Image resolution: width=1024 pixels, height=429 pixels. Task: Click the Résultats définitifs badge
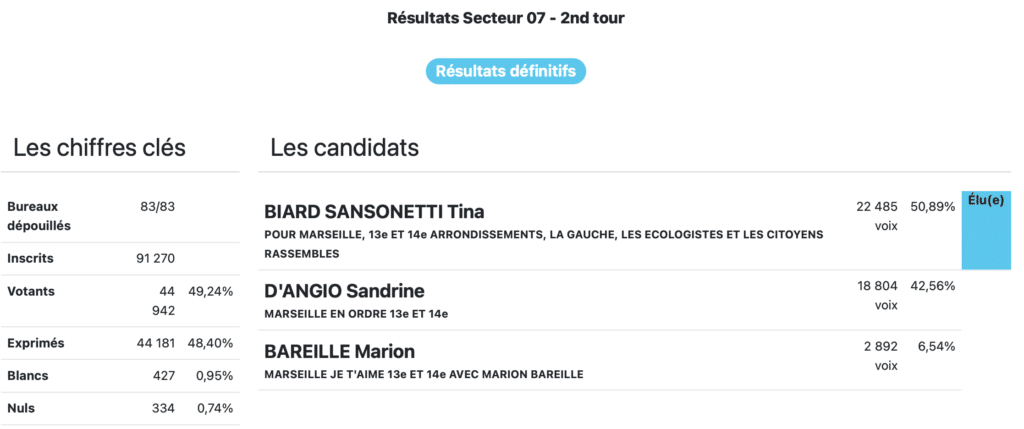(x=505, y=71)
